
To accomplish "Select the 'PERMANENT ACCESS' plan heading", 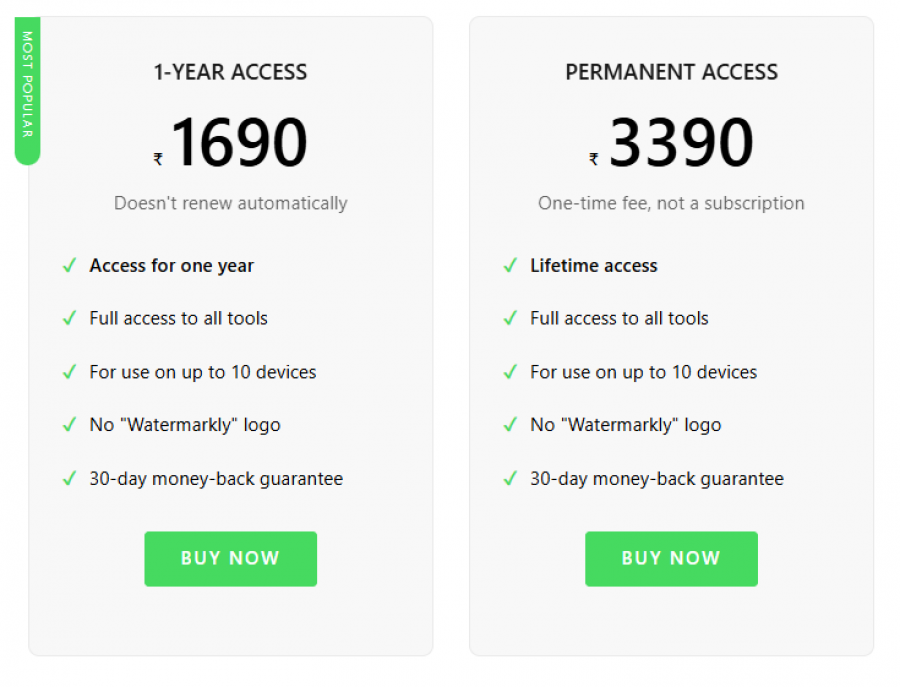I will coord(671,72).
